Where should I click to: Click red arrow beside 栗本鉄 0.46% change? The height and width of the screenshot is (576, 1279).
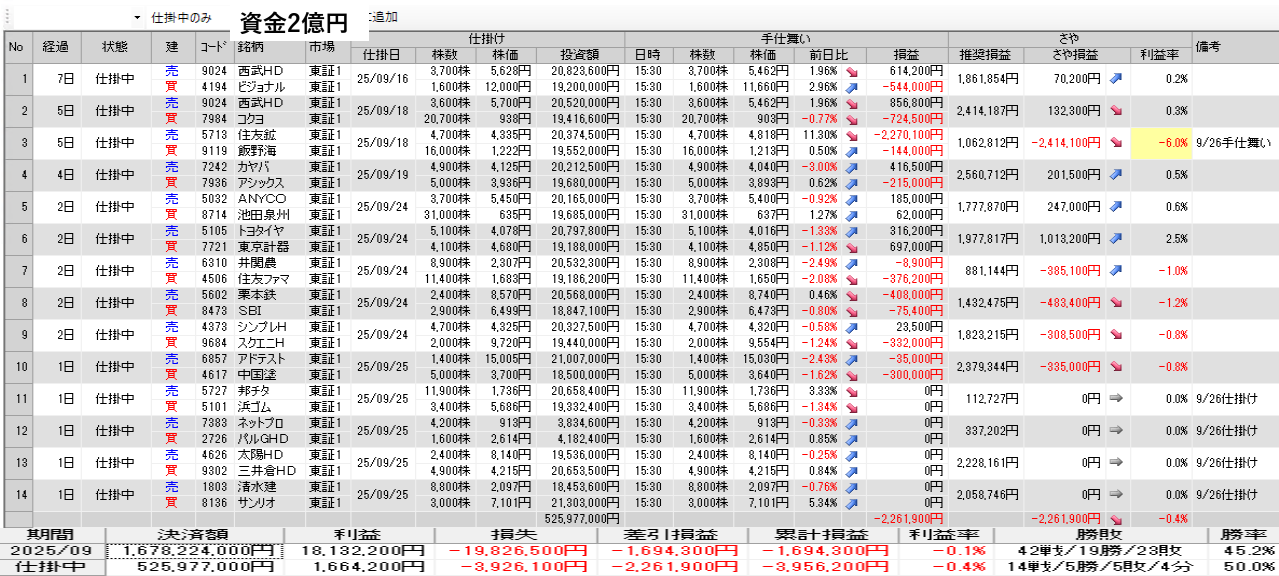coord(852,294)
